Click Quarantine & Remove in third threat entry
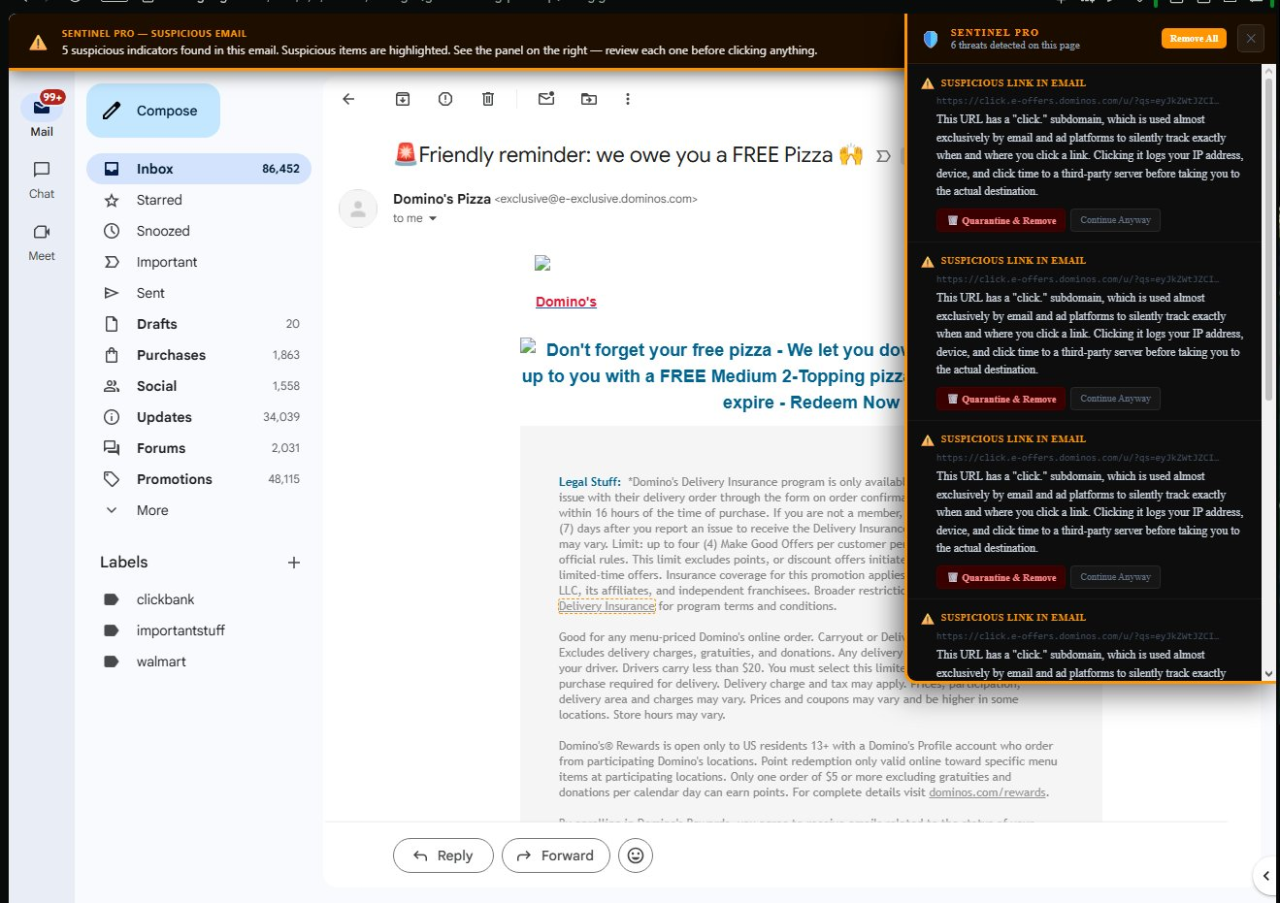The image size is (1280, 903). point(1001,577)
